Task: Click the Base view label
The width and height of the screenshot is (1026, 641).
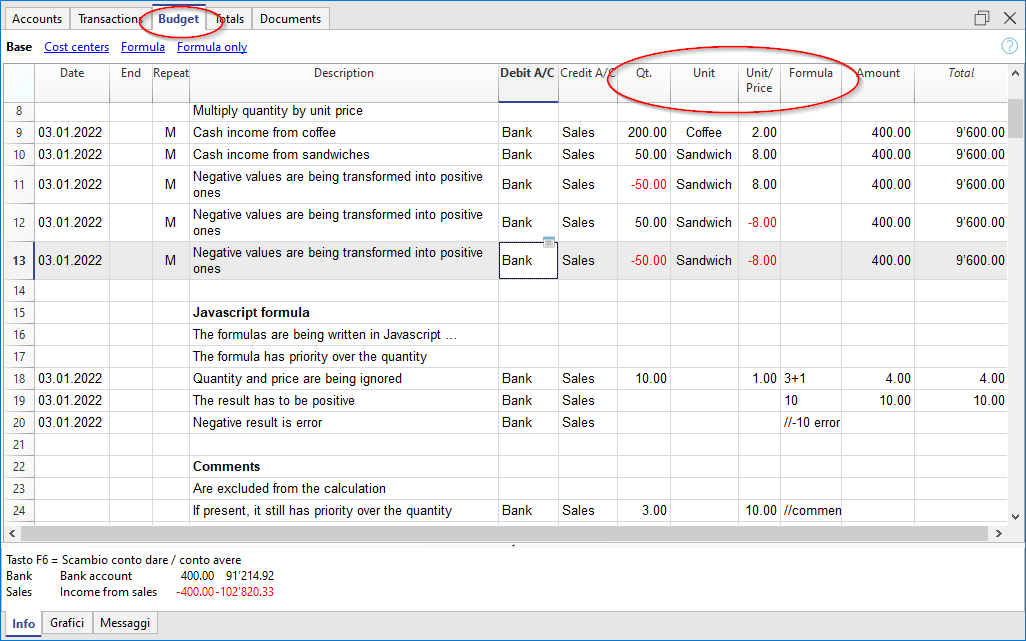Action: (x=18, y=46)
